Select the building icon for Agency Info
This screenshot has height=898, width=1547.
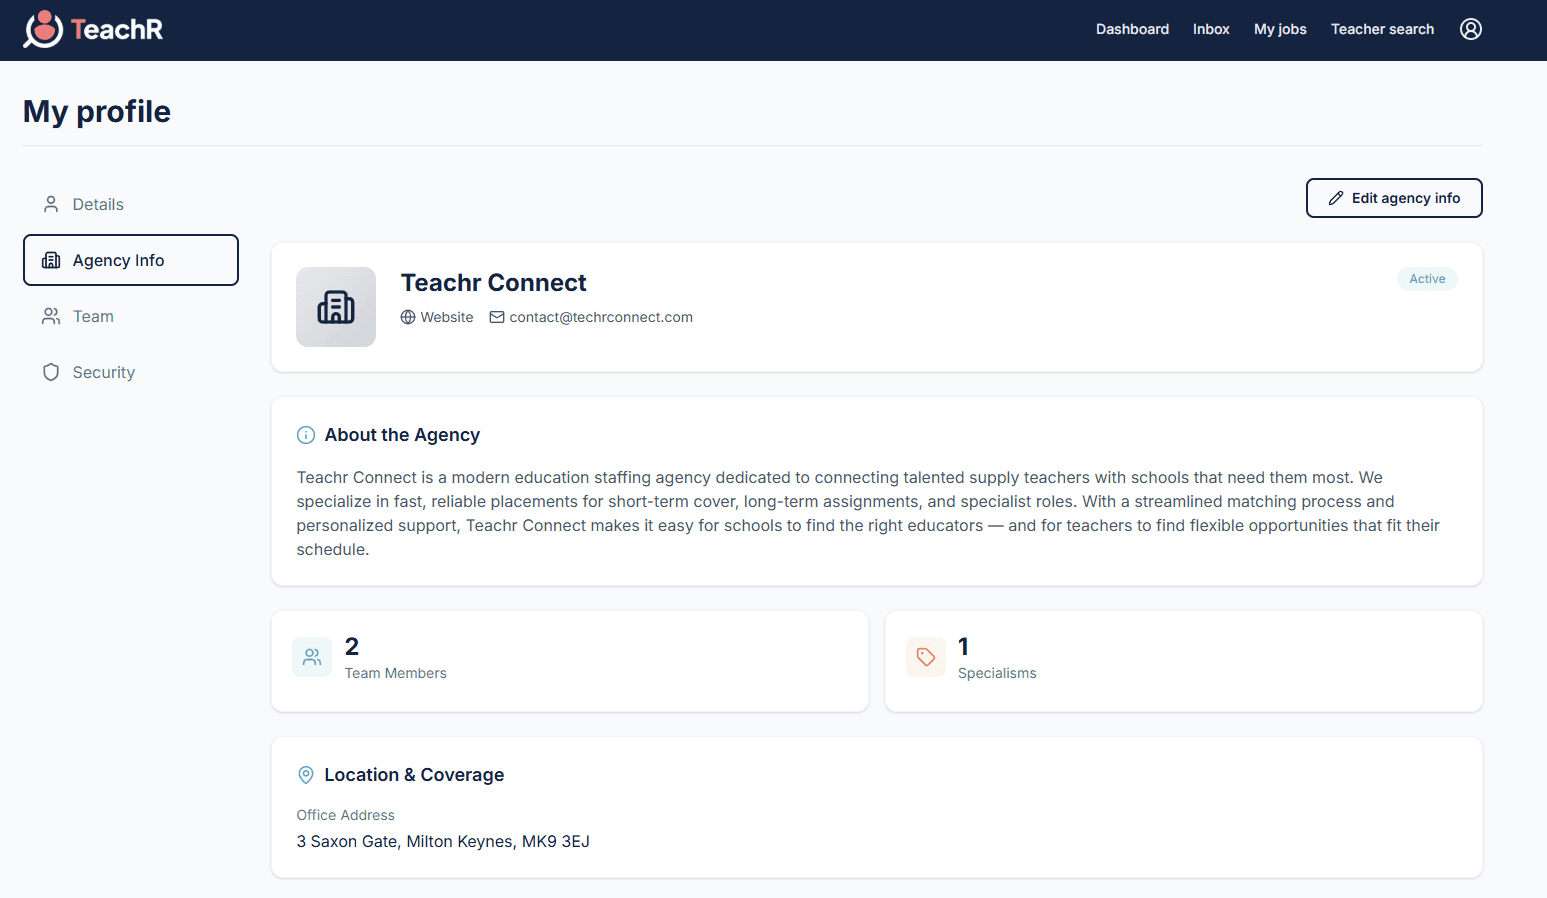pos(51,260)
